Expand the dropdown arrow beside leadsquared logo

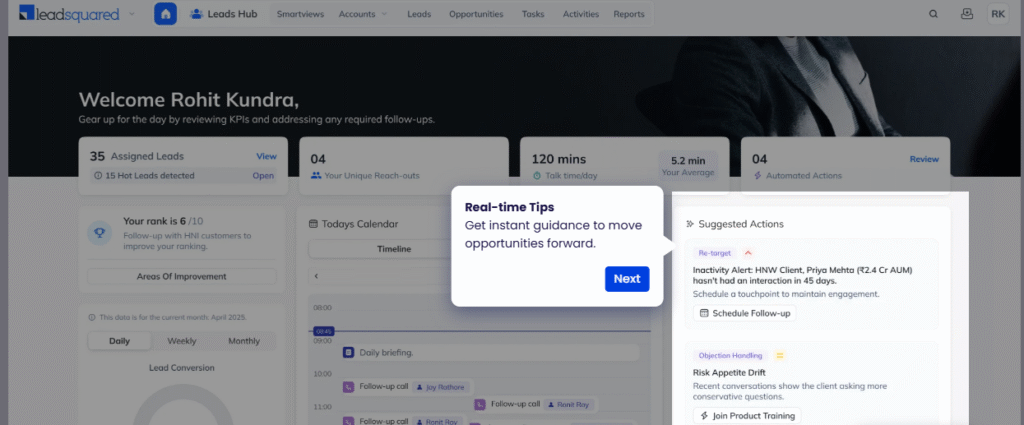point(133,13)
